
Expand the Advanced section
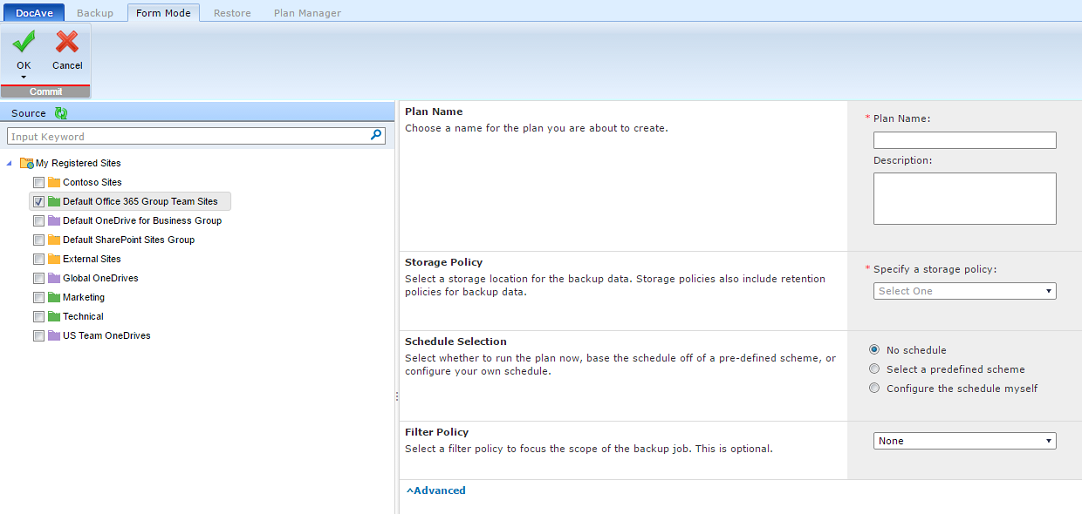[x=435, y=491]
